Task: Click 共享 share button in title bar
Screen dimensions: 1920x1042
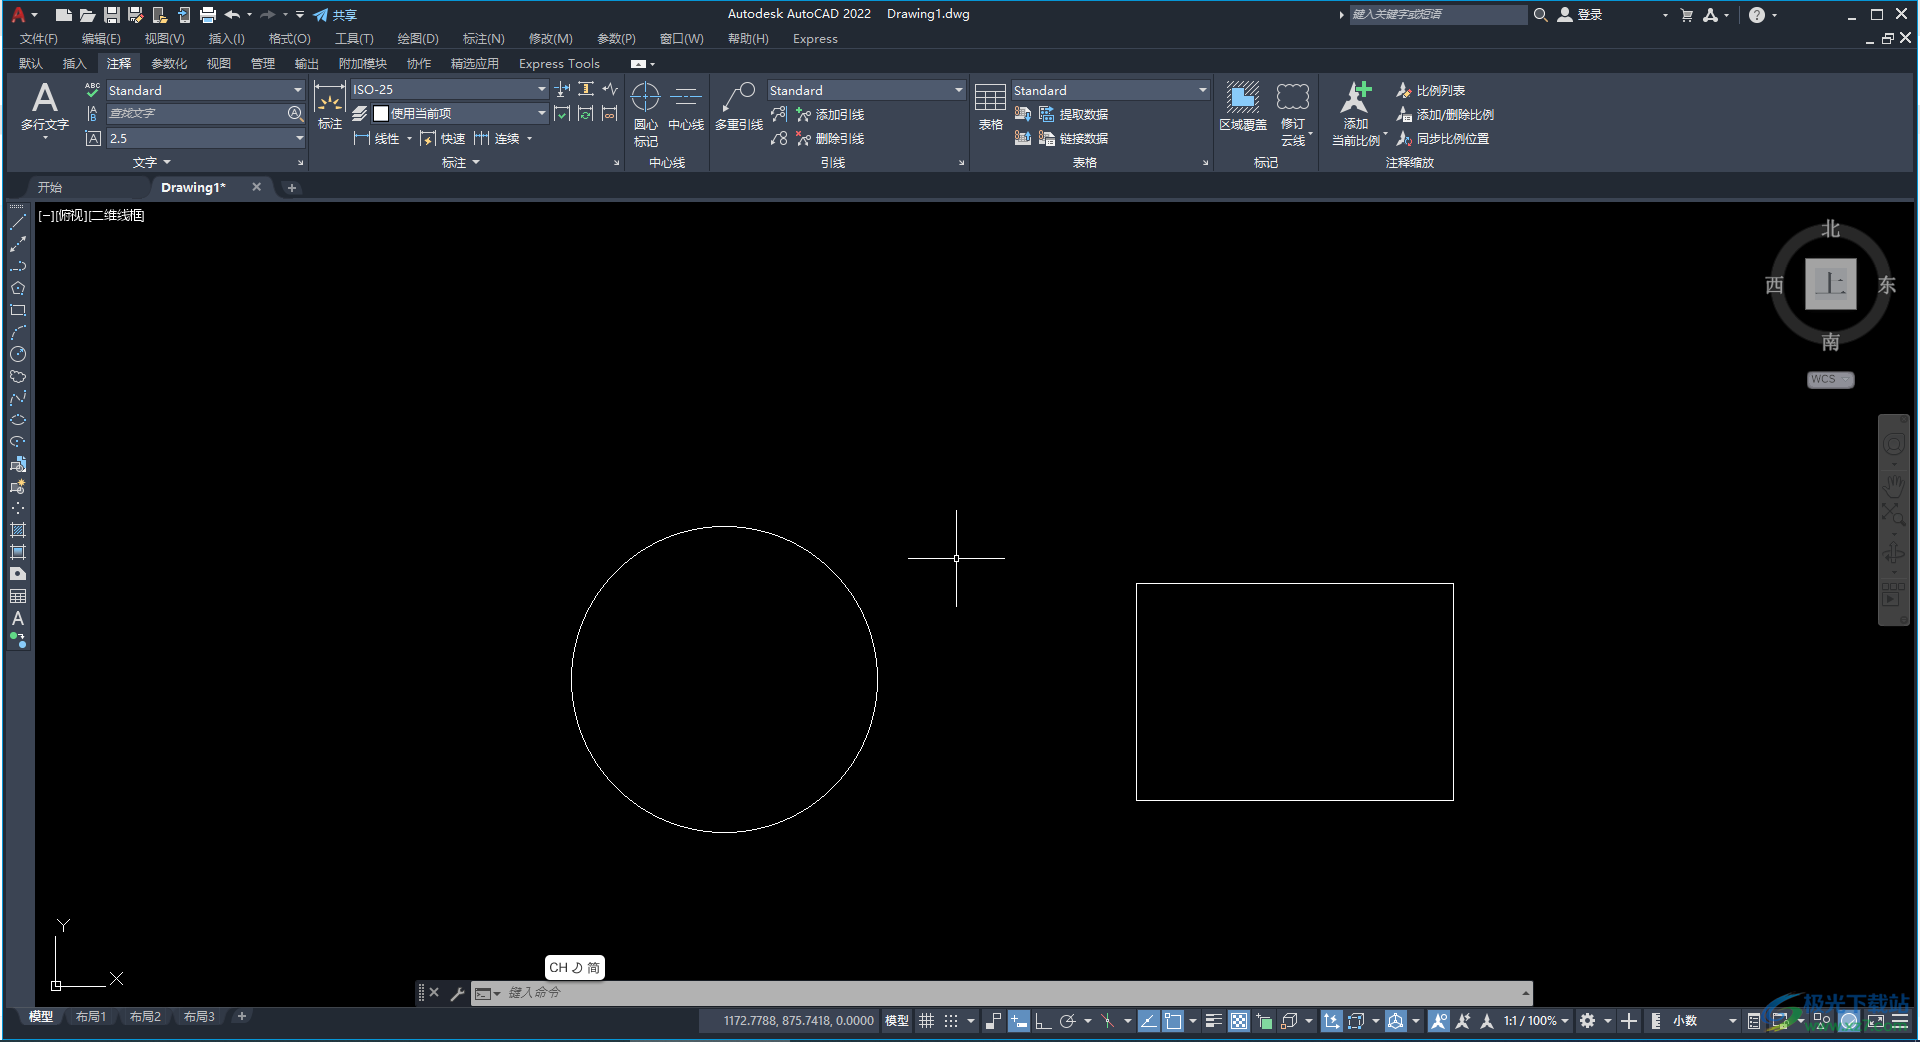Action: pos(335,15)
